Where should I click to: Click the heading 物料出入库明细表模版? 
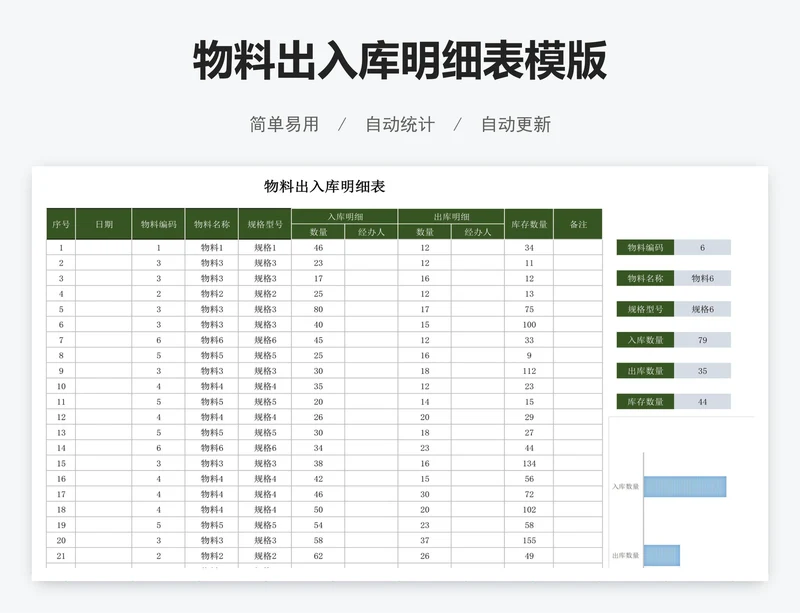(x=400, y=61)
